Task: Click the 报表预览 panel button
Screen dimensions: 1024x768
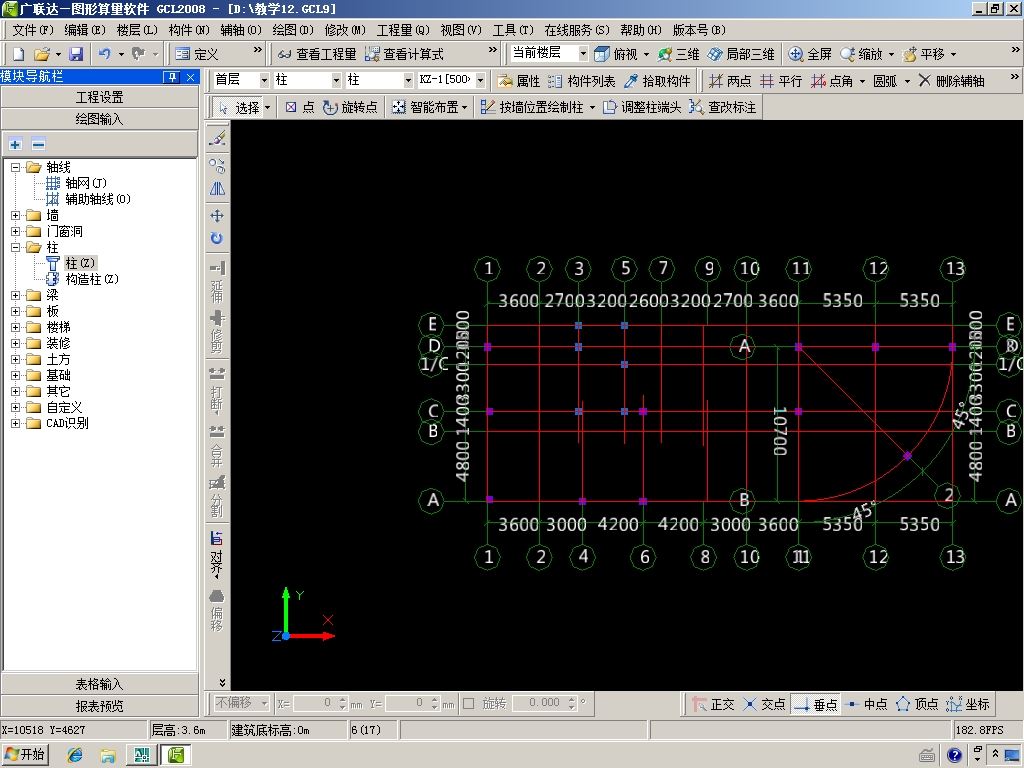Action: [x=99, y=706]
